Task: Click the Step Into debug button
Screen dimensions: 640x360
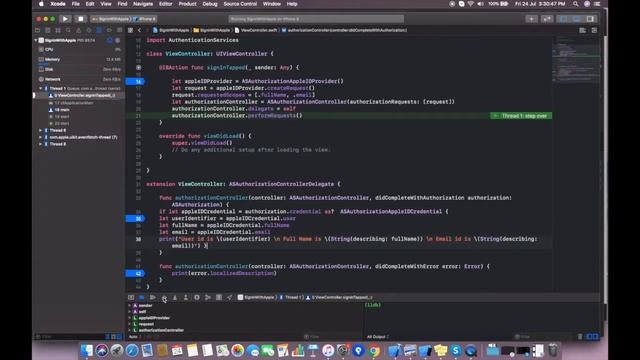Action: [175, 298]
